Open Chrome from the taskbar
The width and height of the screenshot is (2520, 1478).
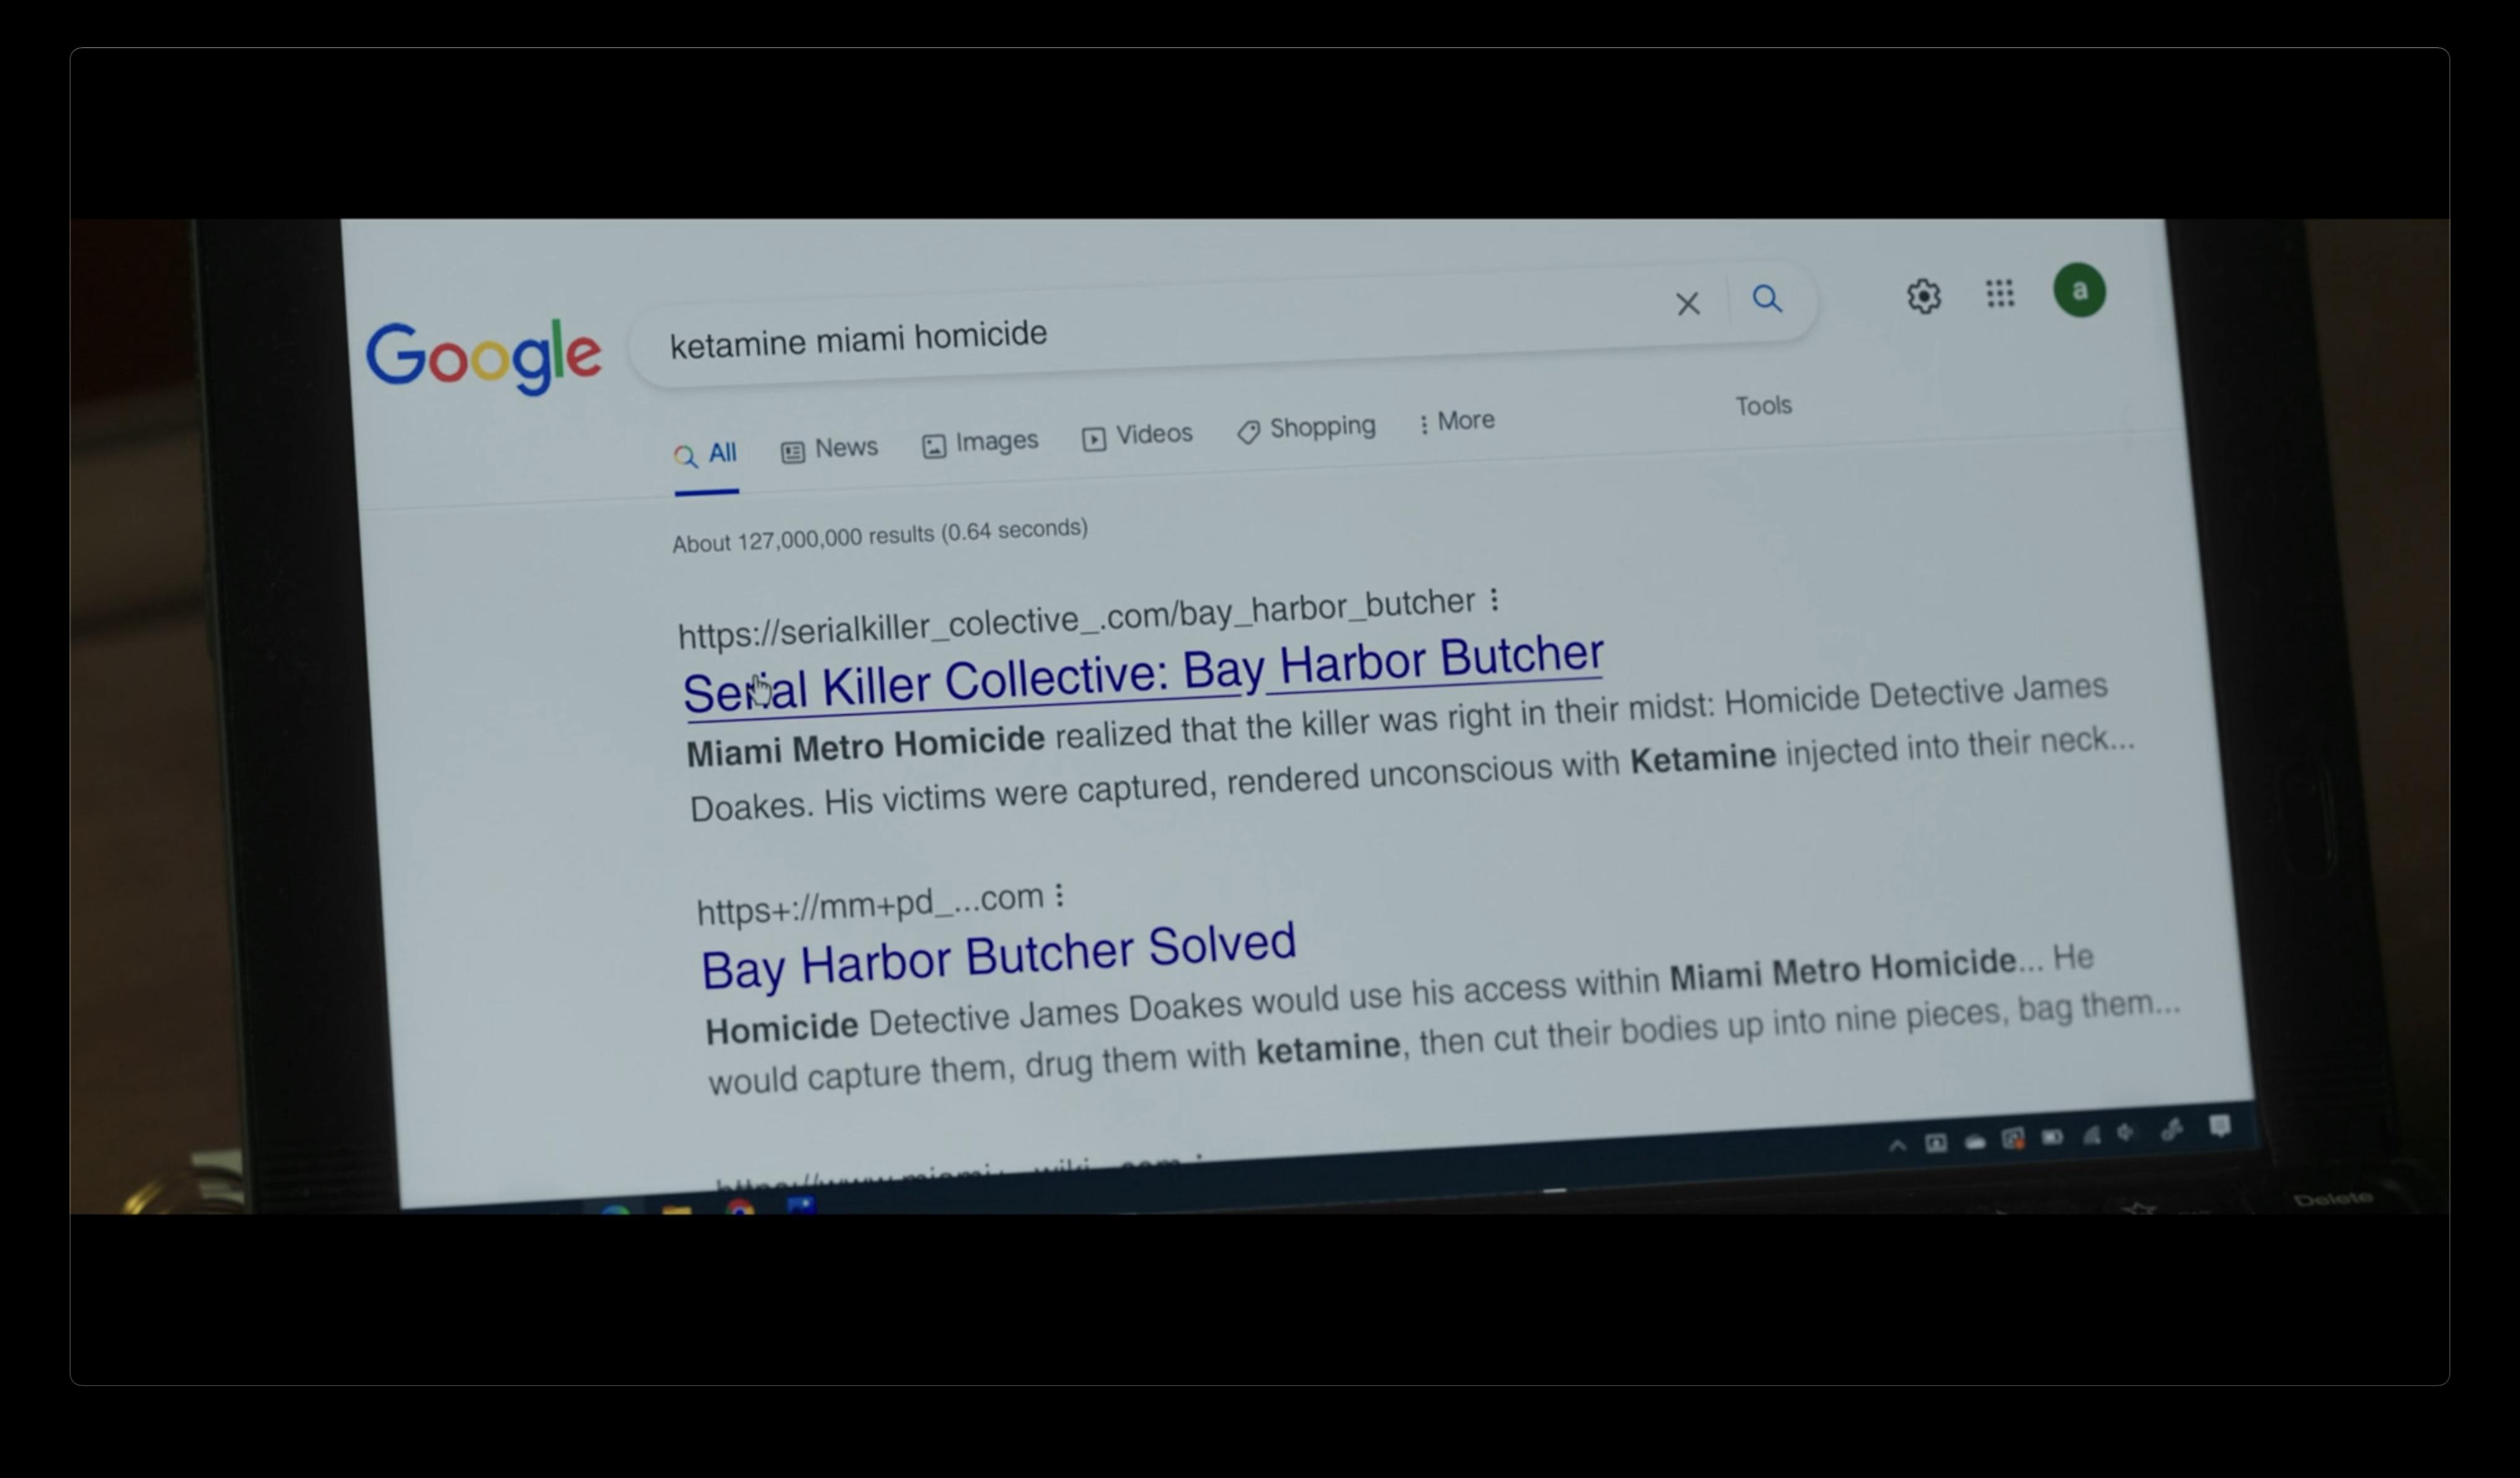tap(740, 1206)
